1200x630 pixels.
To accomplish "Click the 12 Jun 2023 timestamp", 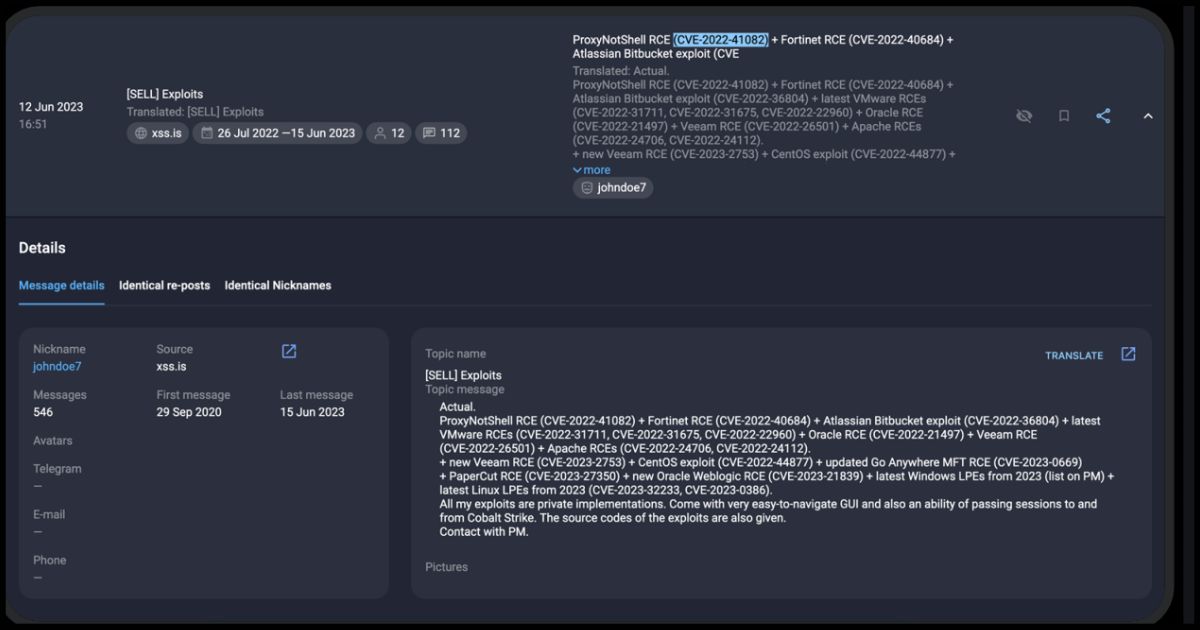I will (51, 107).
